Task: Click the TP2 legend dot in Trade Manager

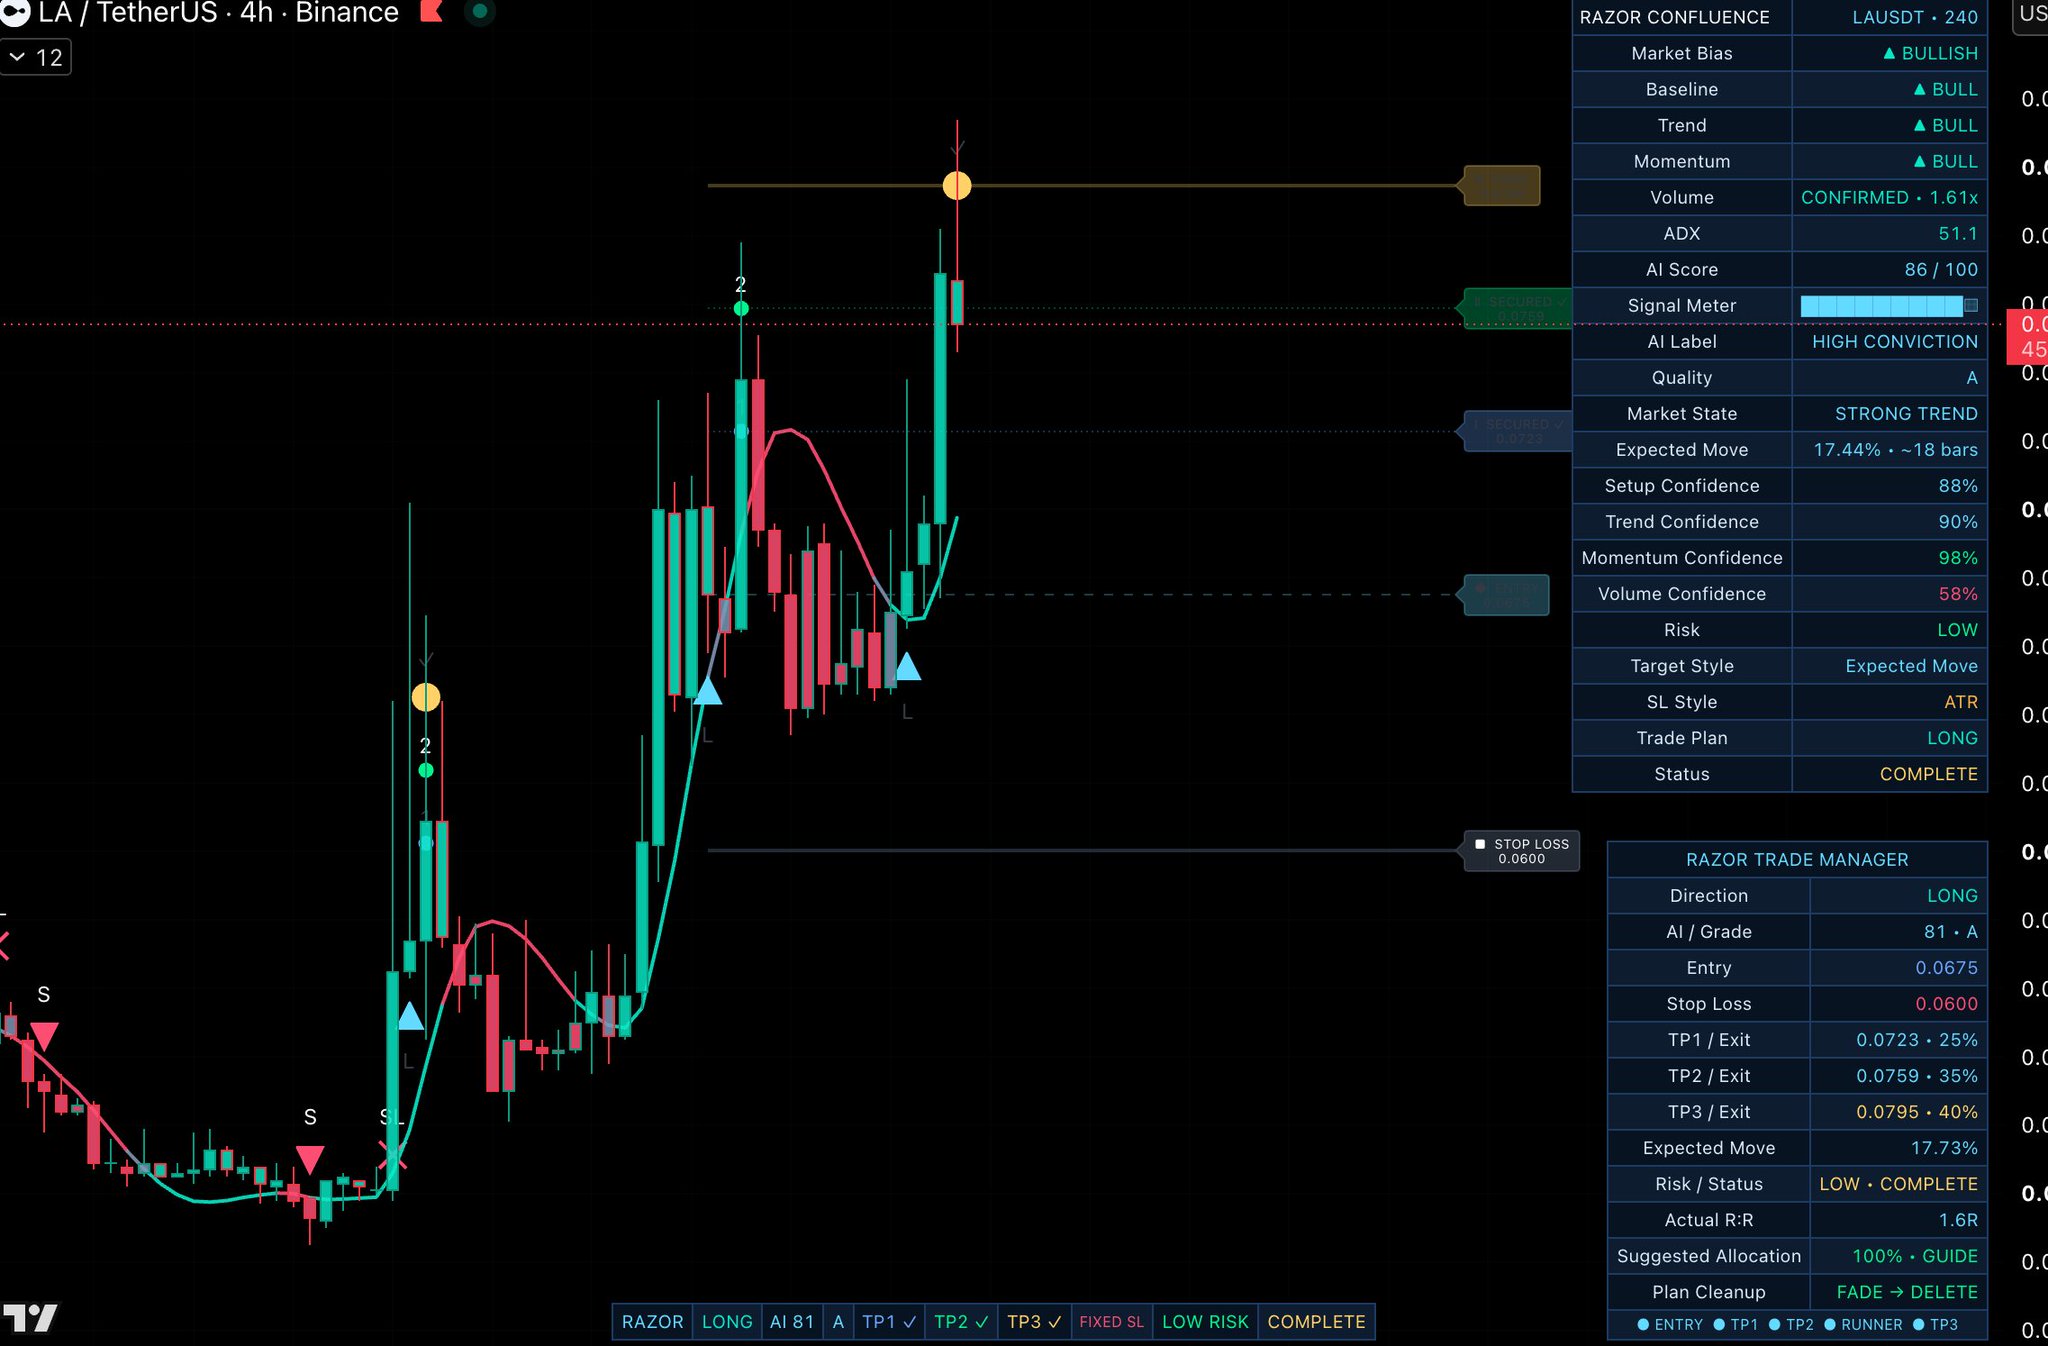Action: point(1774,1324)
